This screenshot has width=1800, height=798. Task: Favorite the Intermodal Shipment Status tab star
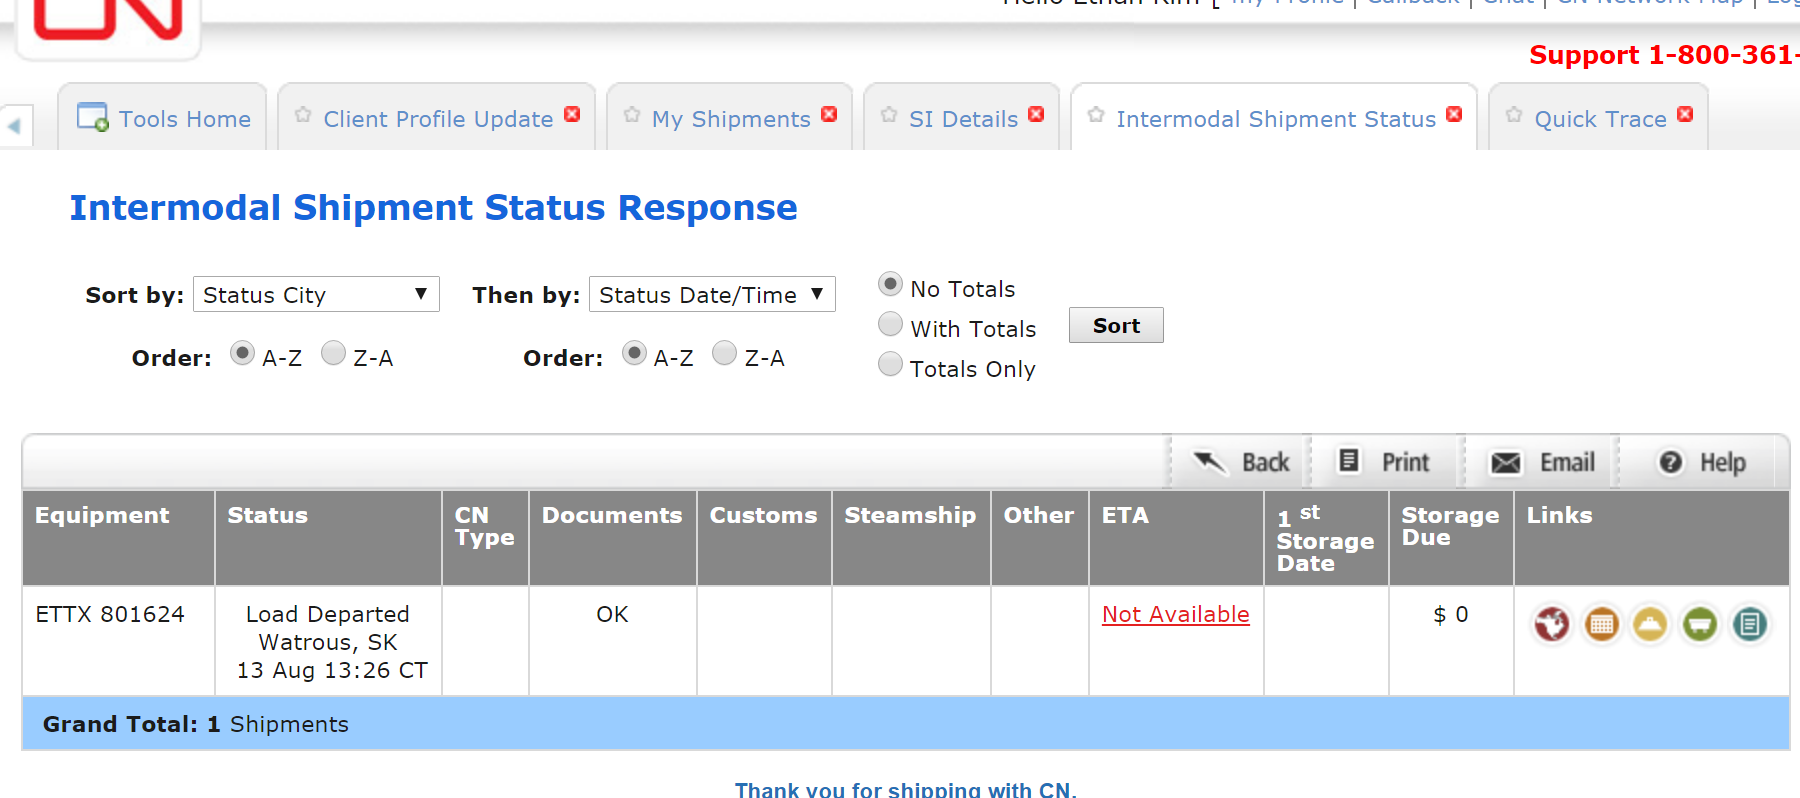point(1096,115)
